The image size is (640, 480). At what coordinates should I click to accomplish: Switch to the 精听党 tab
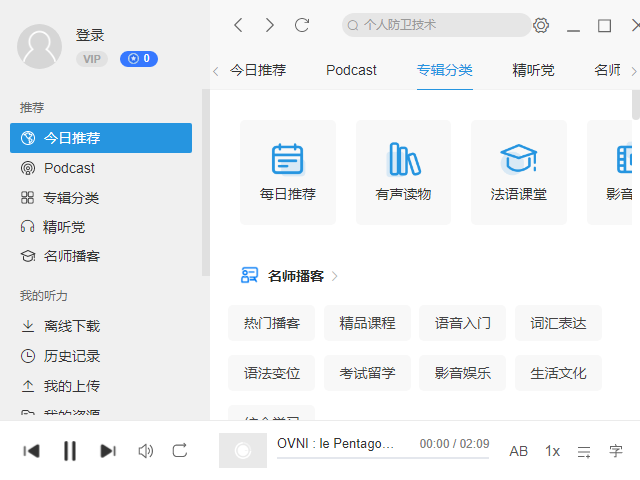point(533,71)
